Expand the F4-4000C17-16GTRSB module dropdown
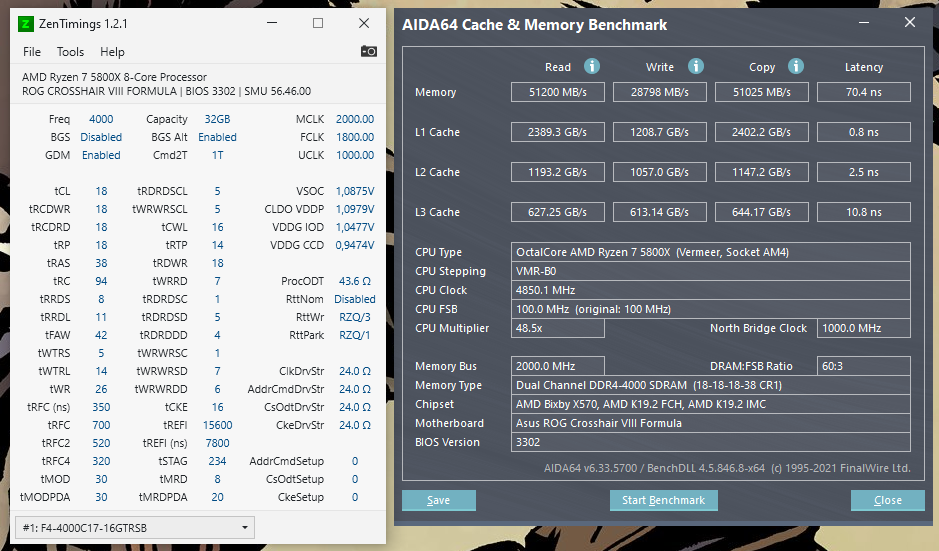 (x=135, y=528)
